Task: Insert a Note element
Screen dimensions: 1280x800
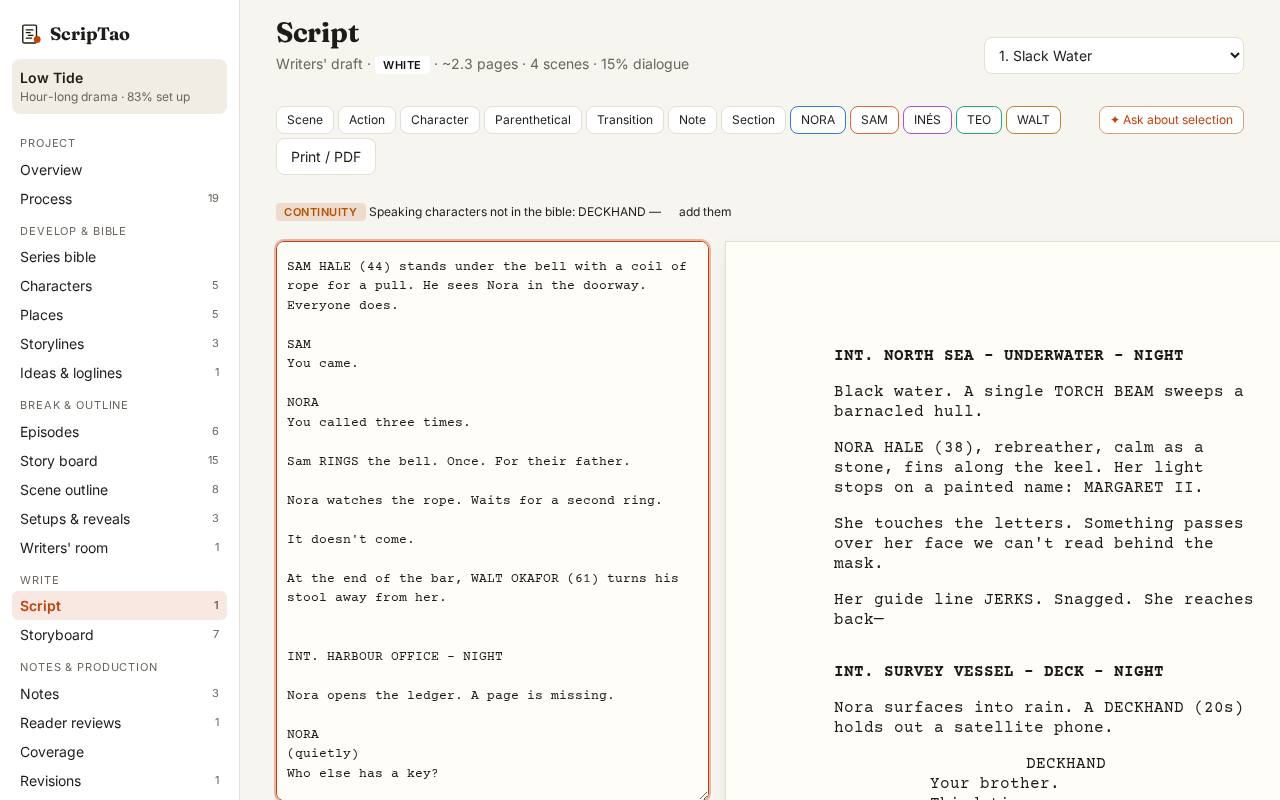Action: tap(692, 120)
